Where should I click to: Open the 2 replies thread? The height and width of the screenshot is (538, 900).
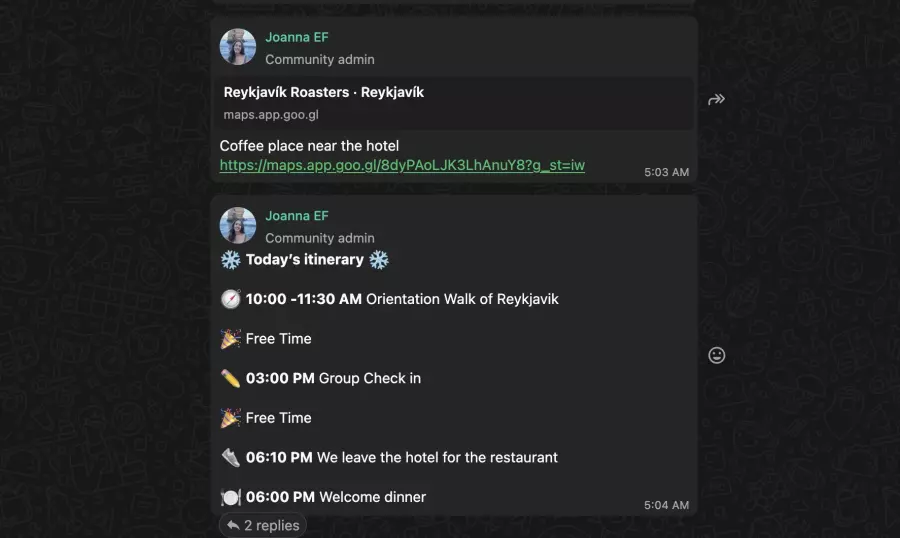click(263, 525)
